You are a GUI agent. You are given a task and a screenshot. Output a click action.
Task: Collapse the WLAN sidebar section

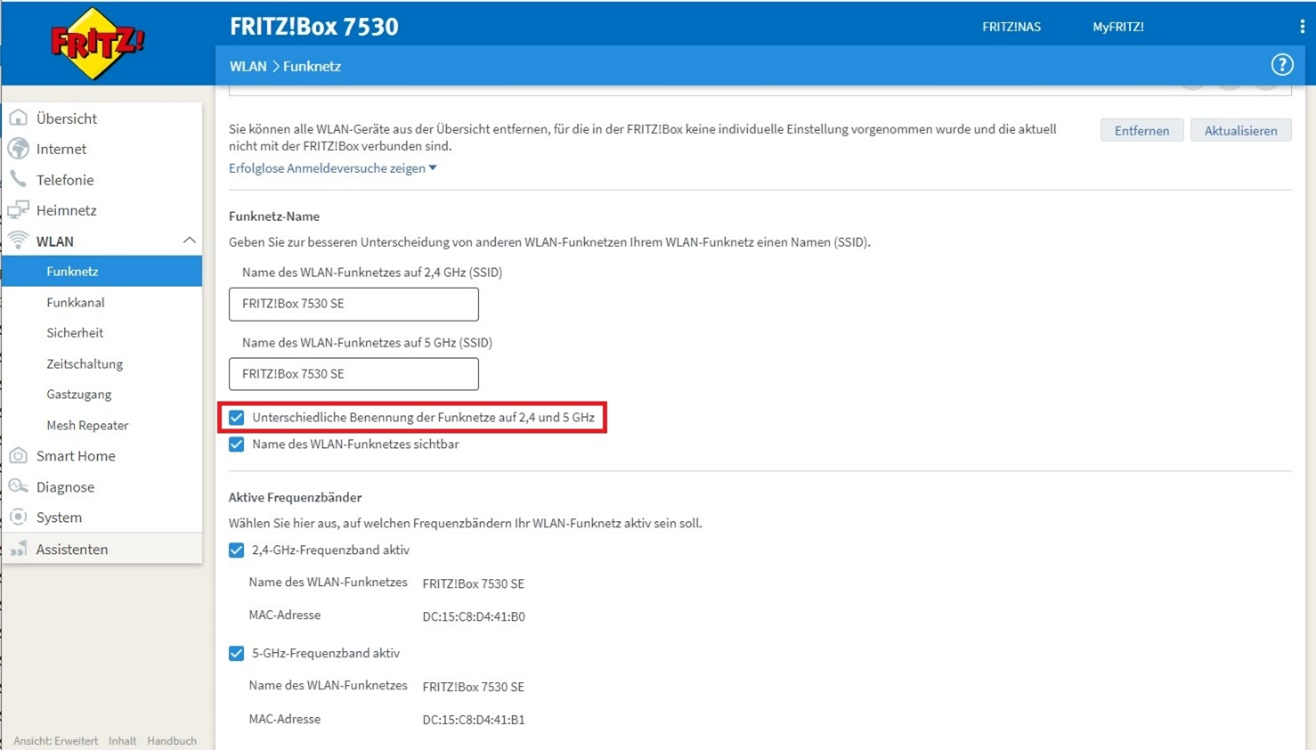click(x=188, y=241)
